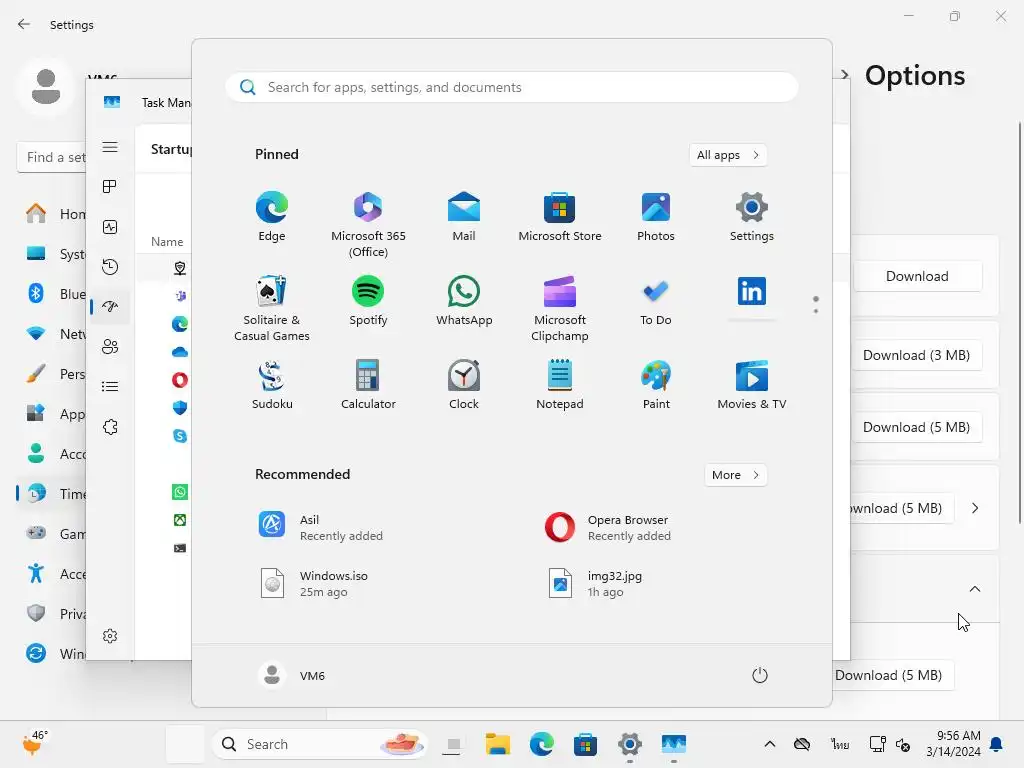
Task: Open Spotify pinned app
Action: 368,300
